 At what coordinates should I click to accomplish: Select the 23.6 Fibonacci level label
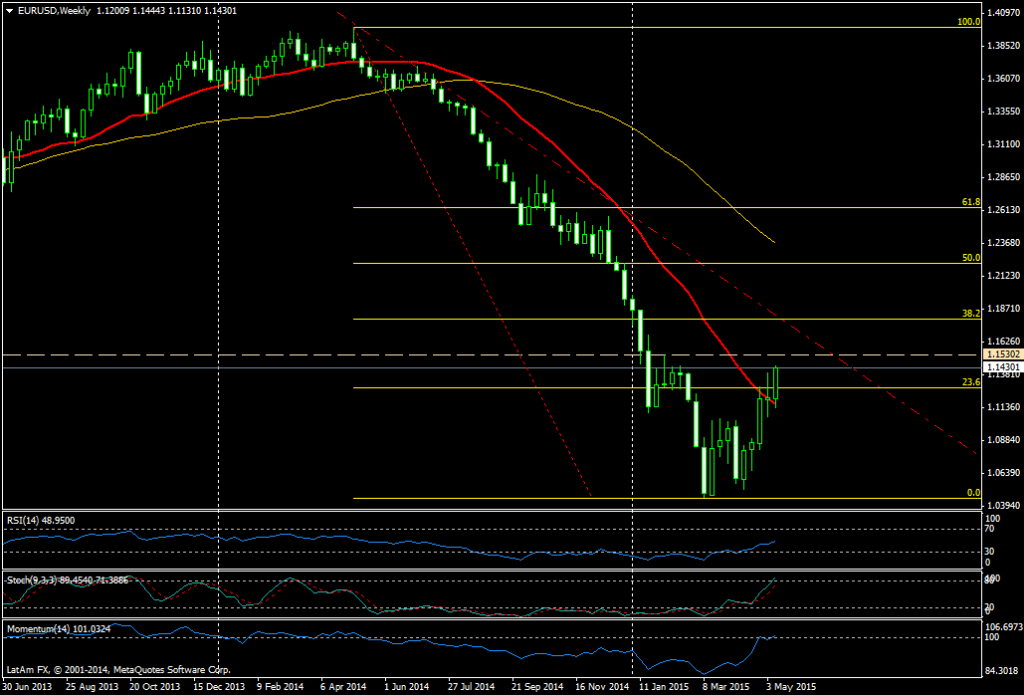pyautogui.click(x=969, y=383)
